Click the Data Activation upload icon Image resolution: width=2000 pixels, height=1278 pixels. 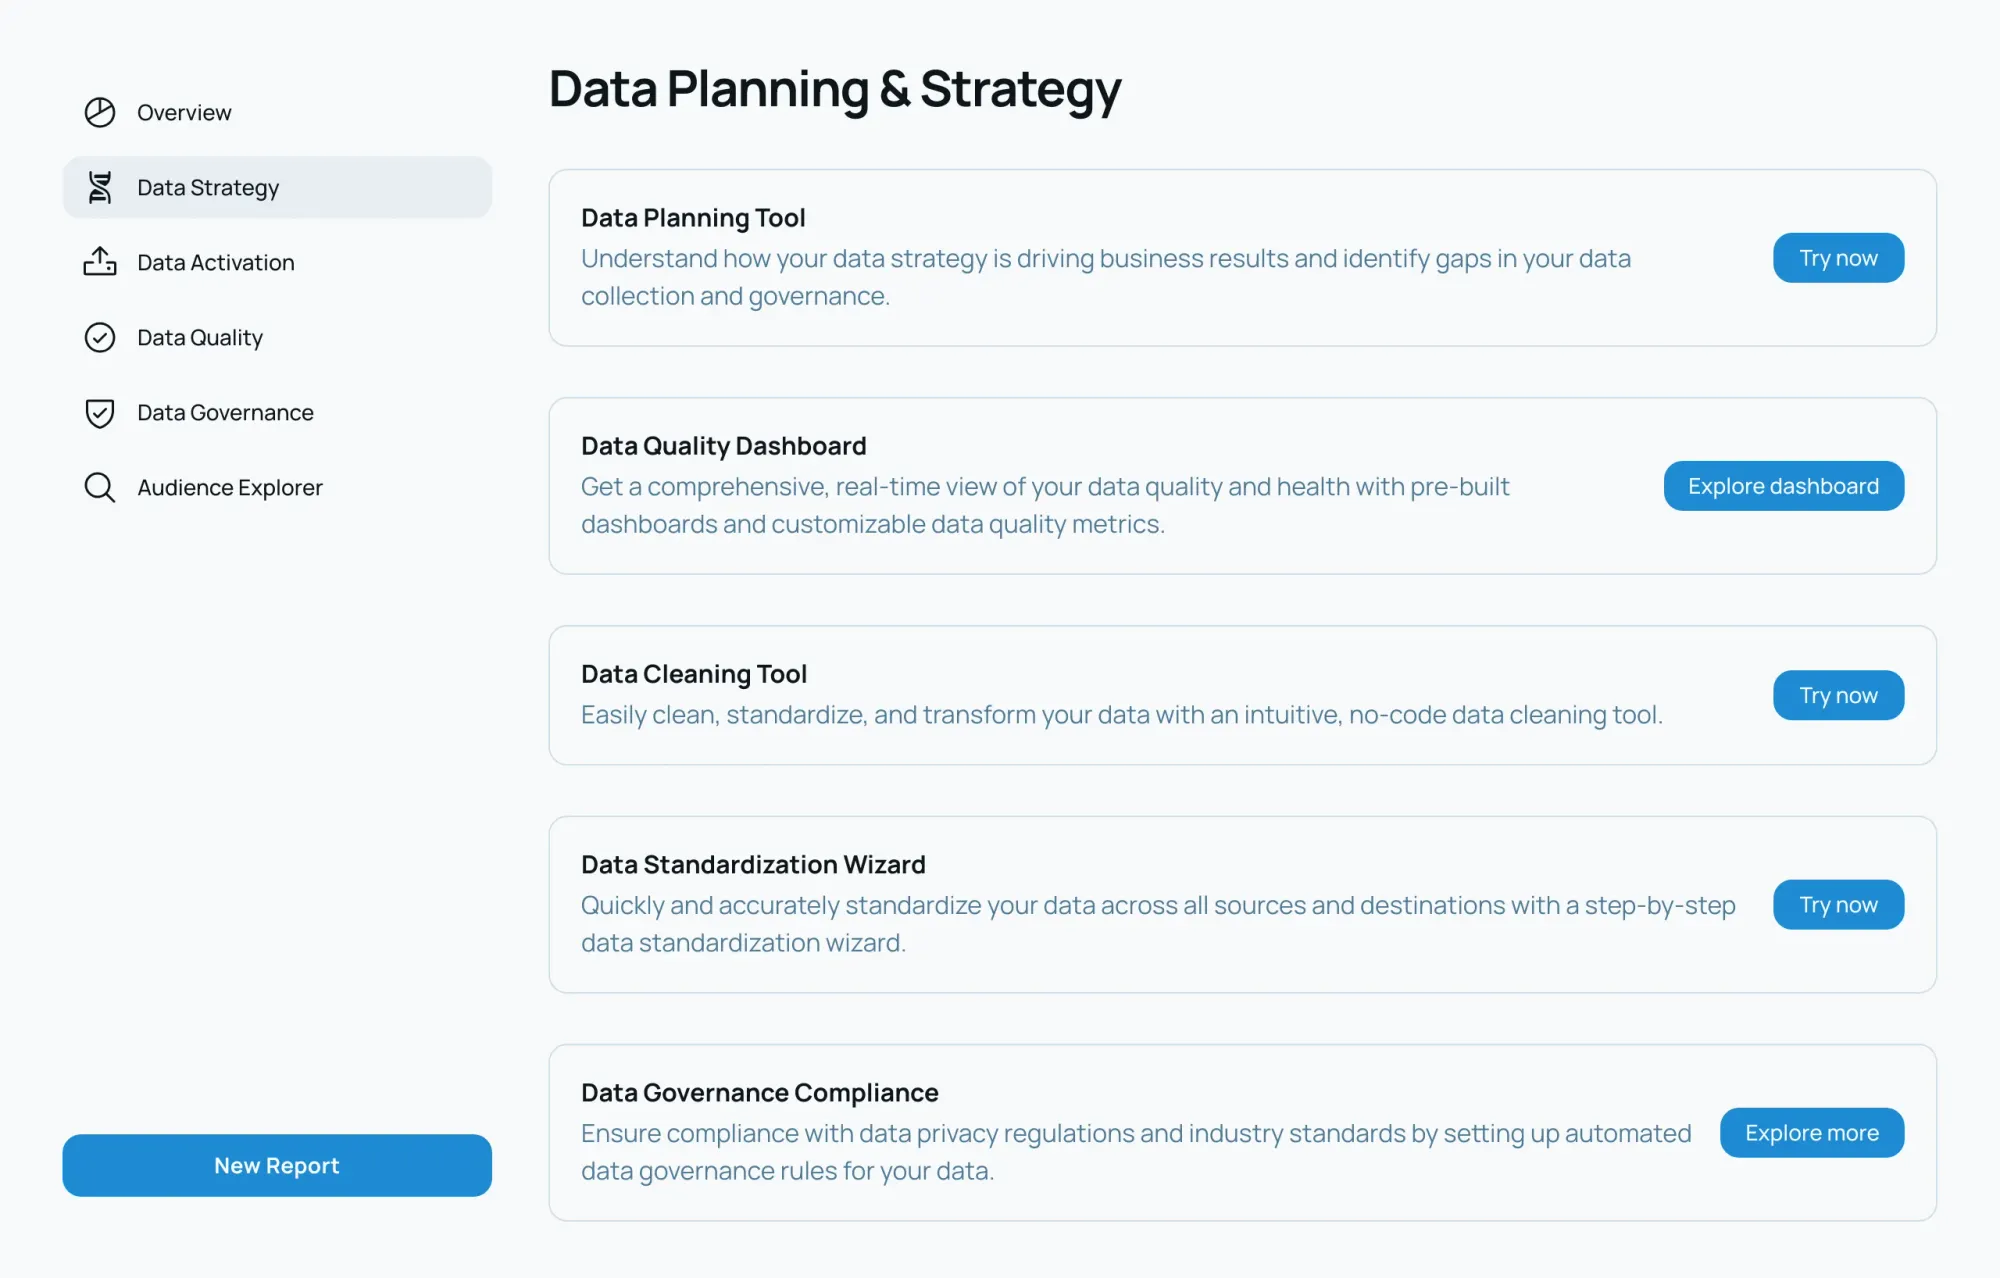pyautogui.click(x=100, y=262)
